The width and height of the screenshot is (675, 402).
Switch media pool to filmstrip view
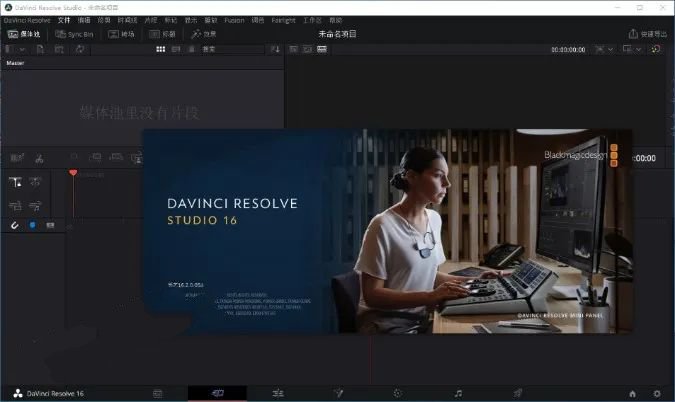(x=176, y=49)
